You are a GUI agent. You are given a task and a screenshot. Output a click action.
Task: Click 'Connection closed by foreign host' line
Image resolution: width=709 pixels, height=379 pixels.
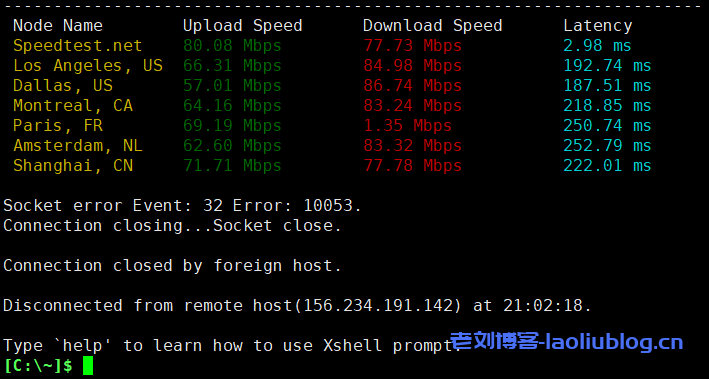[x=172, y=265]
